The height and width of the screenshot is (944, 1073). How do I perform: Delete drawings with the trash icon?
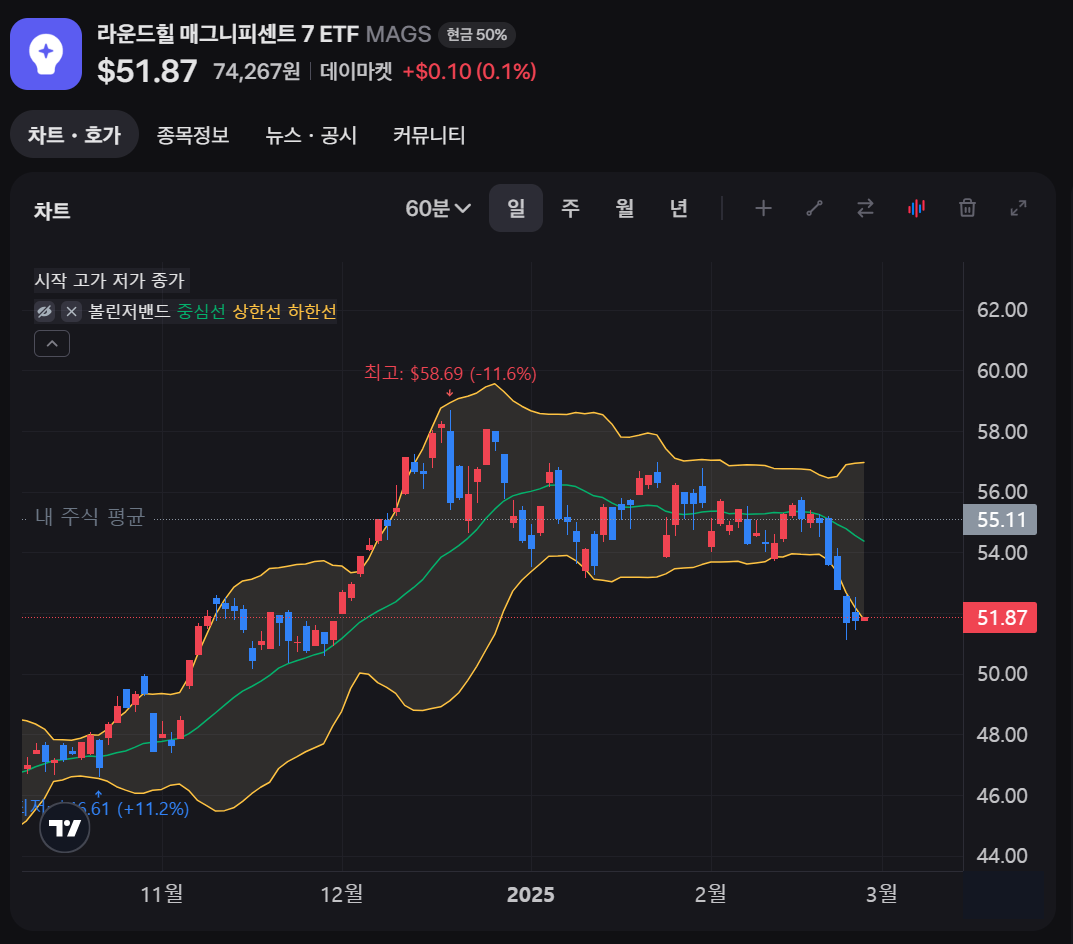(x=967, y=208)
